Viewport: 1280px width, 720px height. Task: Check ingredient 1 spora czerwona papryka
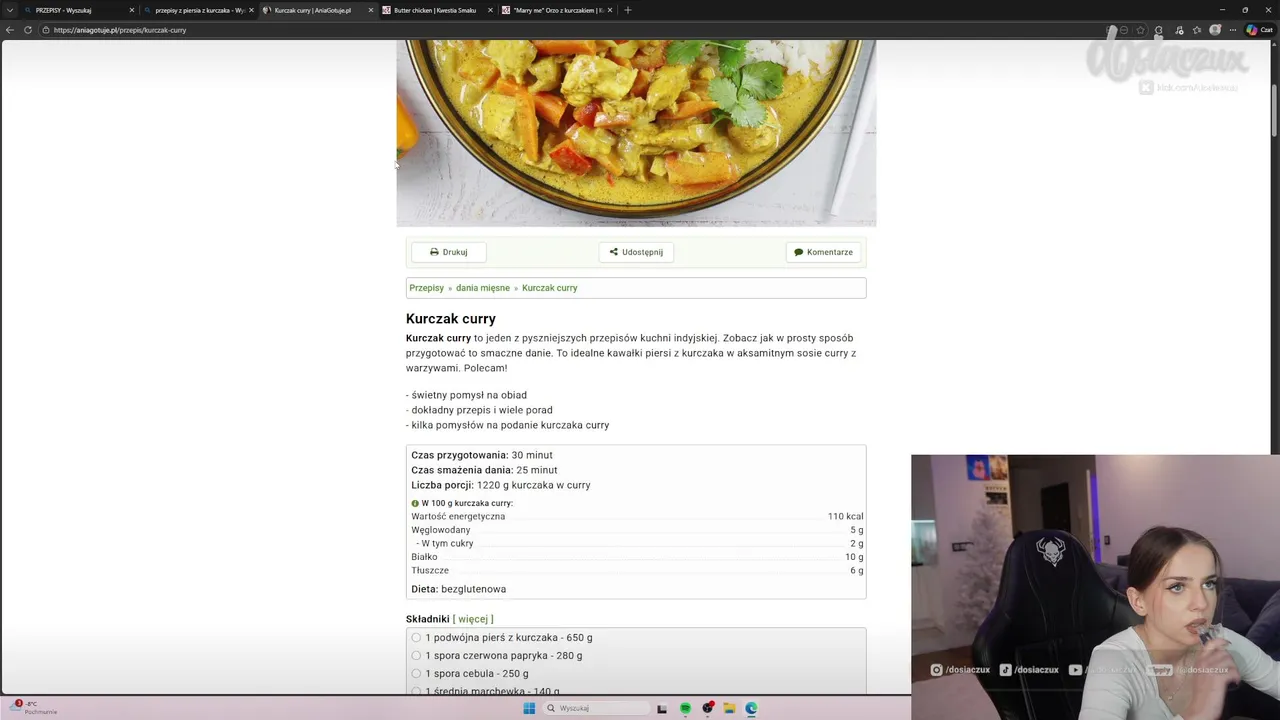pyautogui.click(x=416, y=655)
